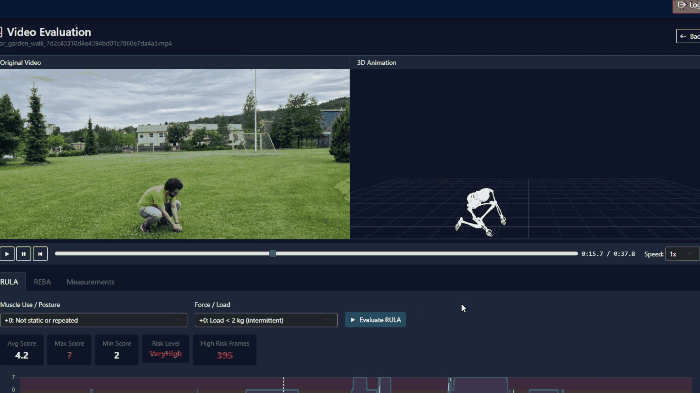Viewport: 700px width, 393px height.
Task: Click the dashed current-time marker on score chart
Action: pyautogui.click(x=283, y=385)
